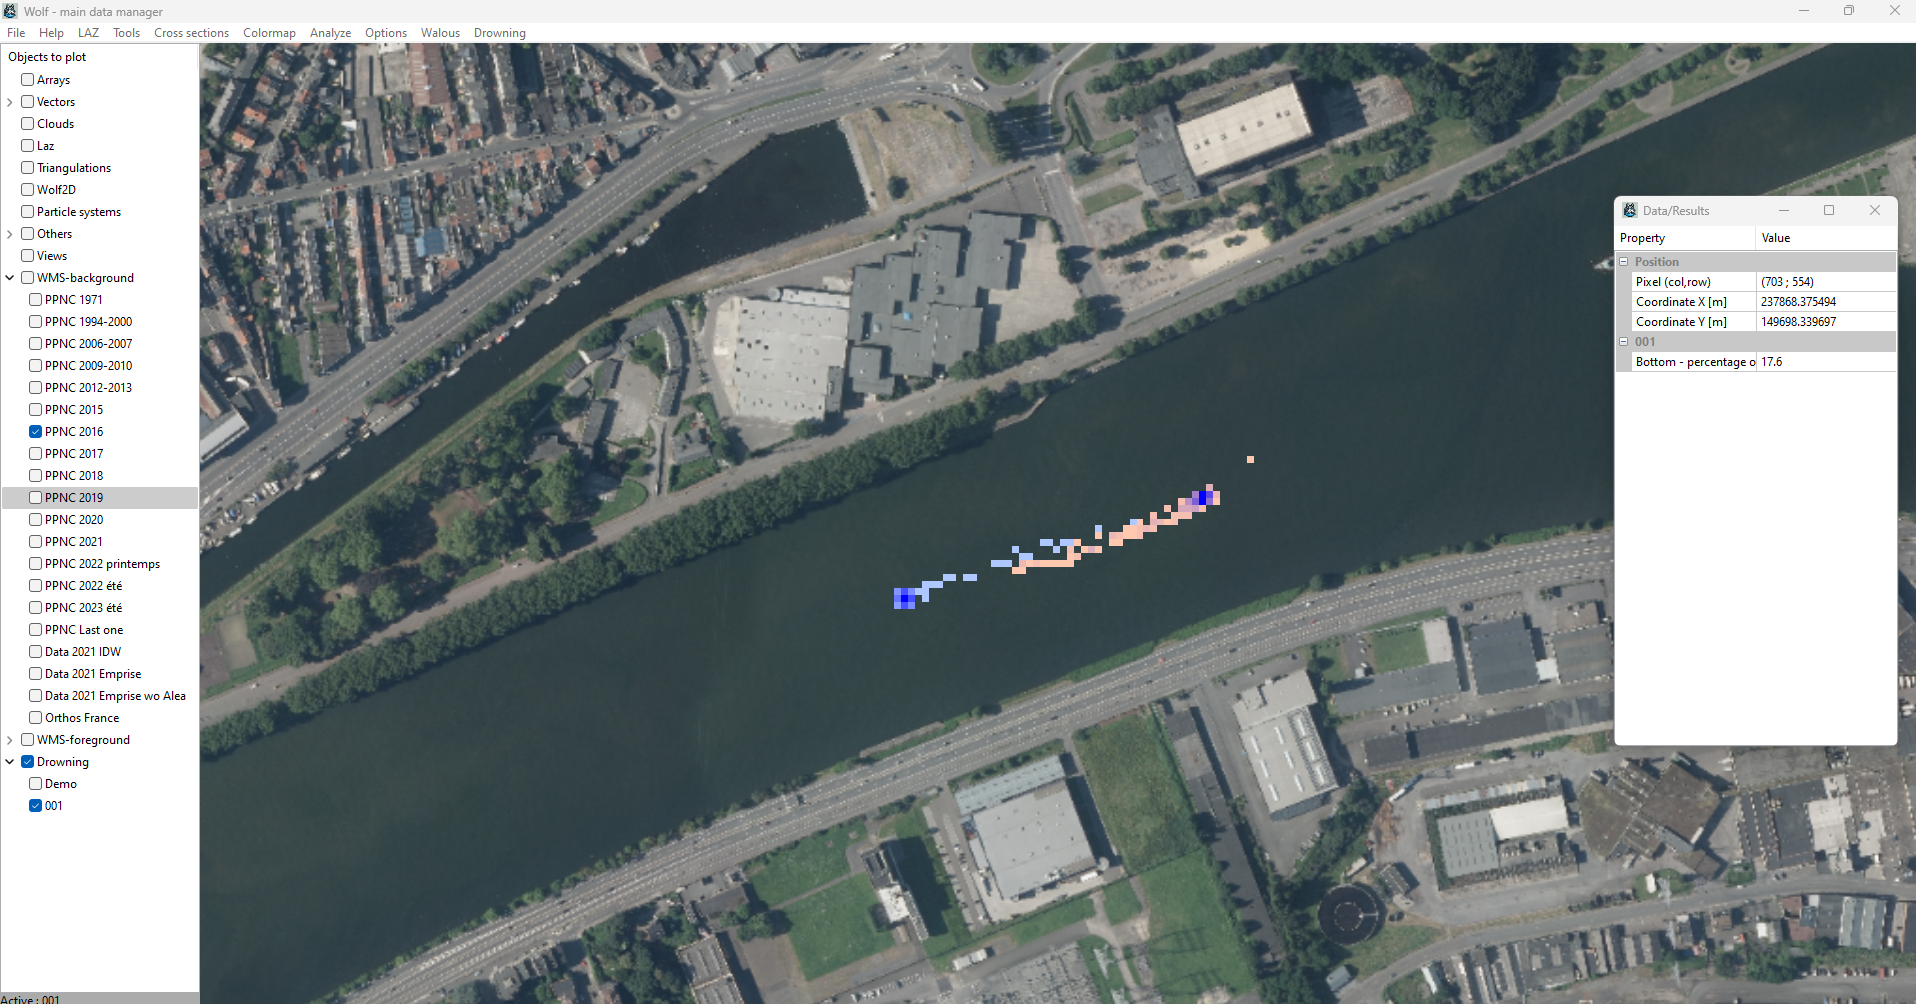Click the Wolf app icon in title bar
This screenshot has width=1916, height=1004.
pyautogui.click(x=10, y=11)
